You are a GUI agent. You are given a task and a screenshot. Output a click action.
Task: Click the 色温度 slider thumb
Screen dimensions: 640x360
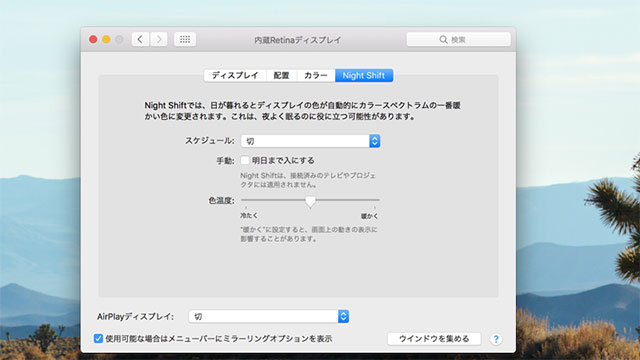click(310, 202)
